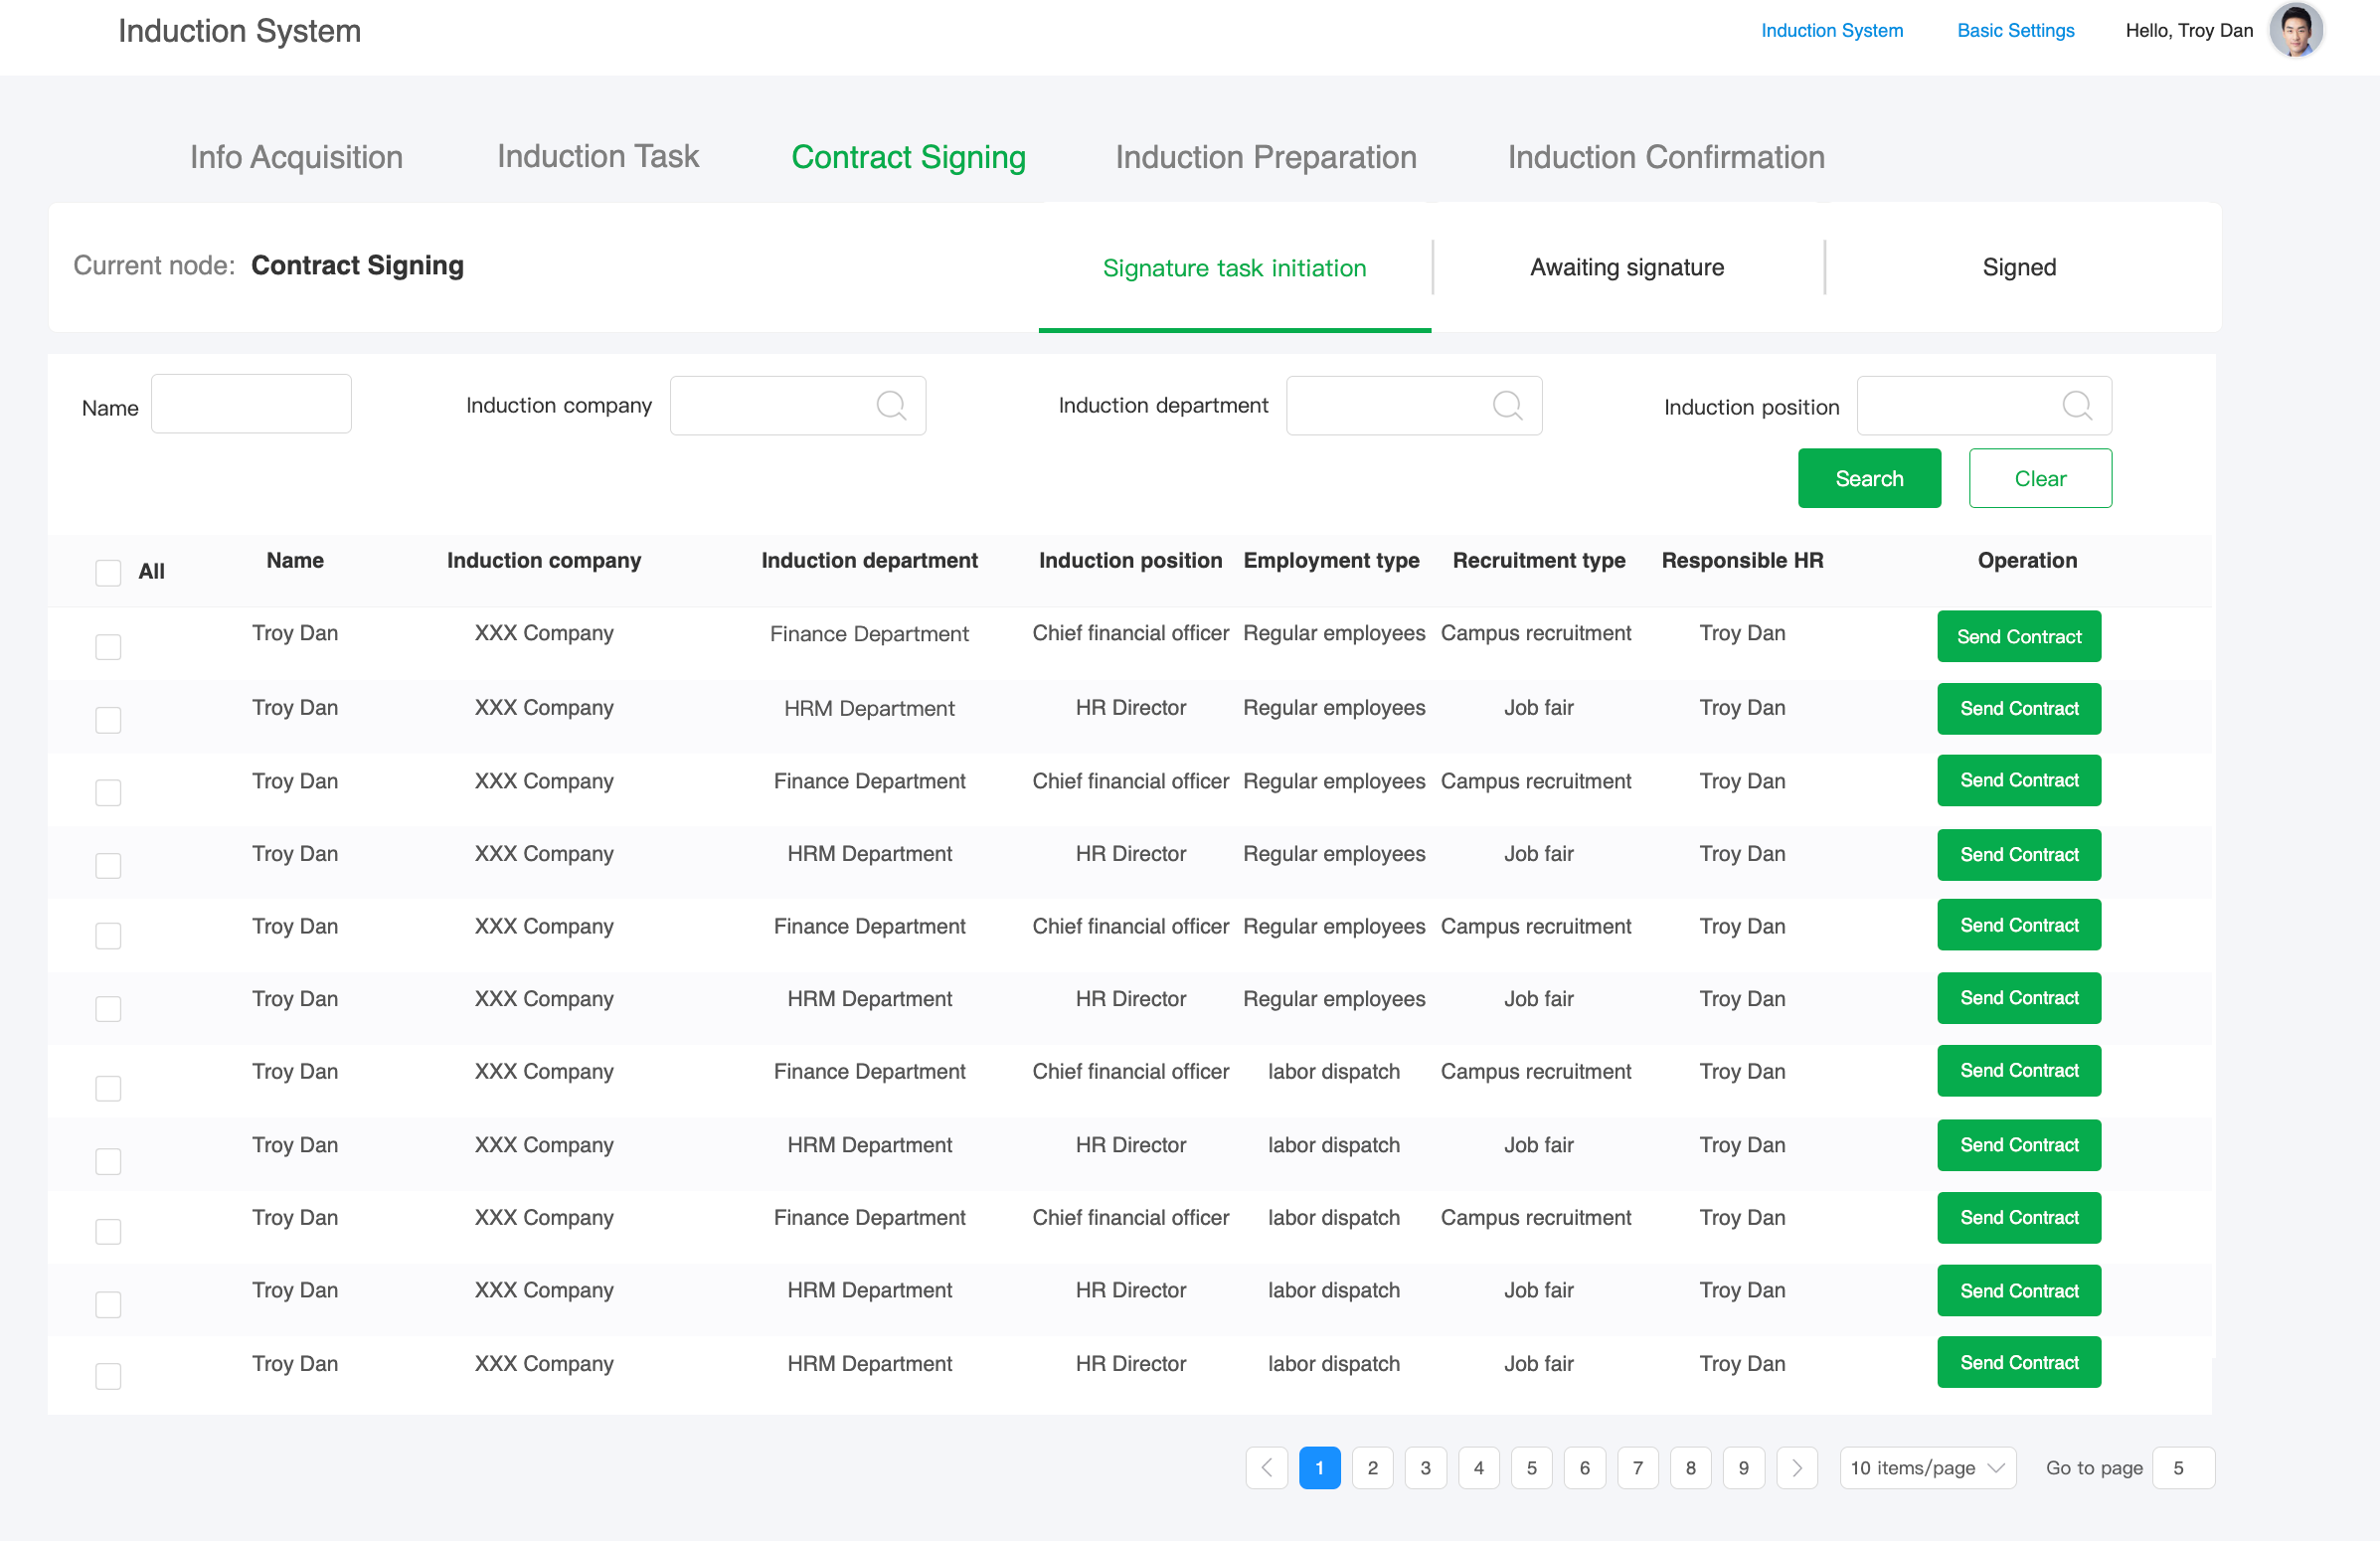
Task: Tick the last row's checkbox
Action: 108,1376
